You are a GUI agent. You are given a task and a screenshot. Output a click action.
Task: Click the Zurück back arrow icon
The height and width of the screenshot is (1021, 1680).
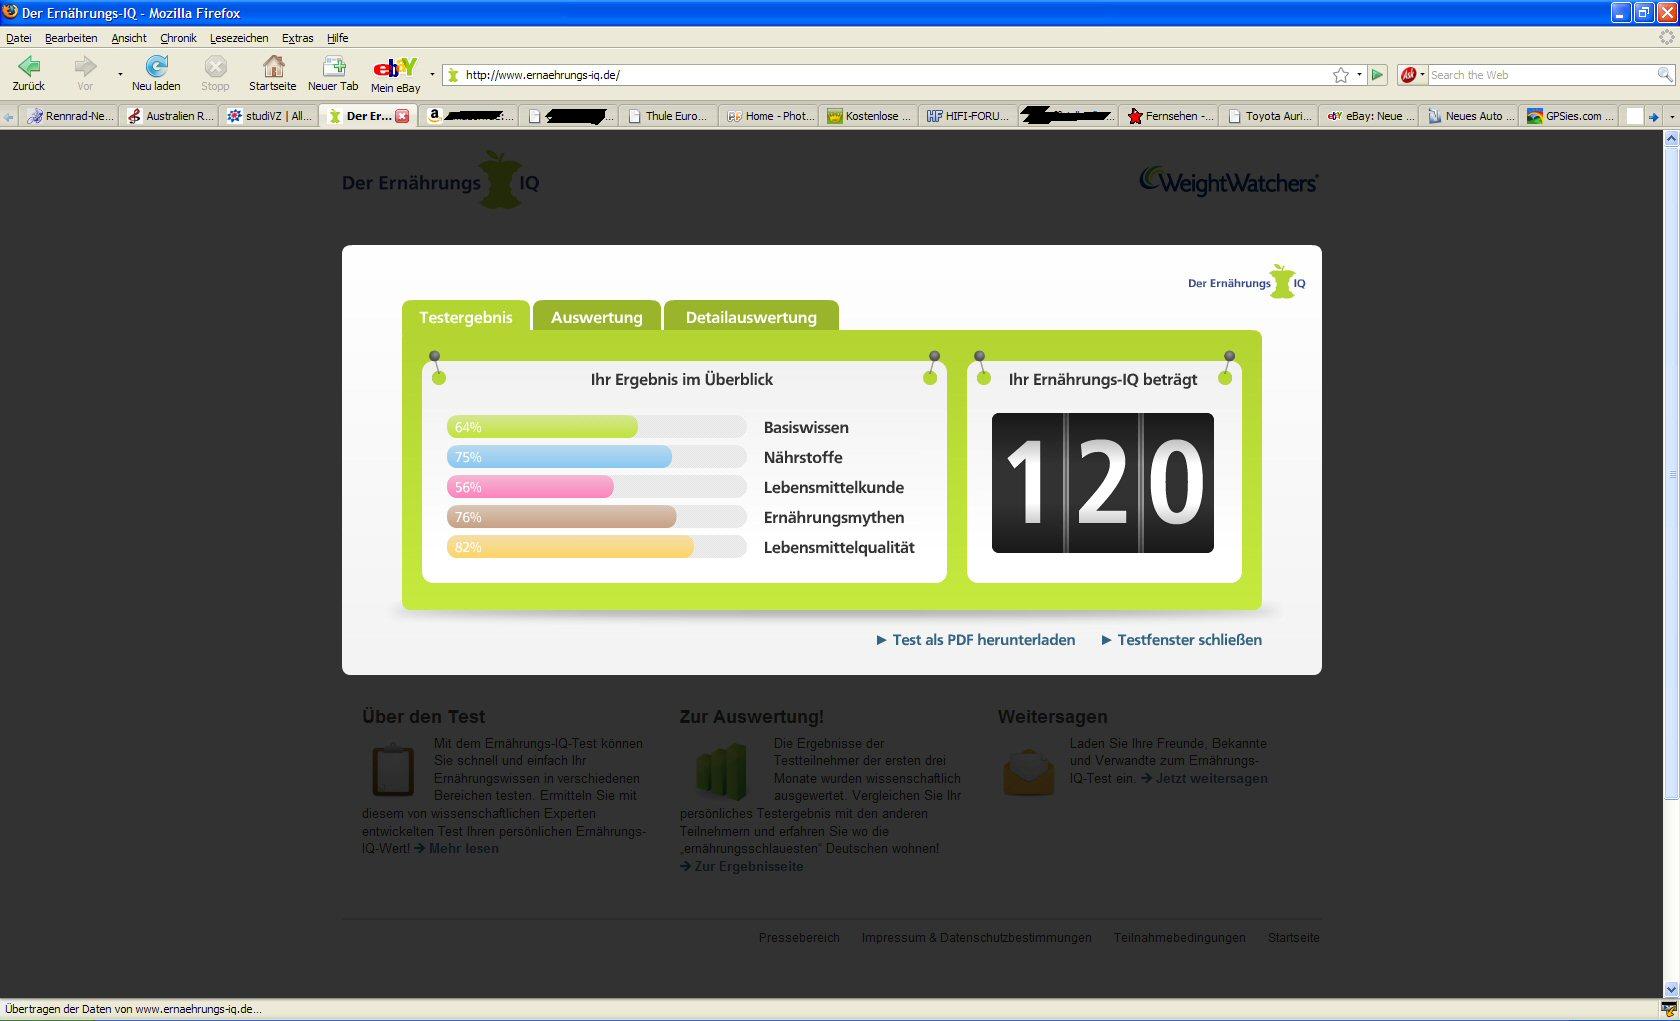pos(29,67)
